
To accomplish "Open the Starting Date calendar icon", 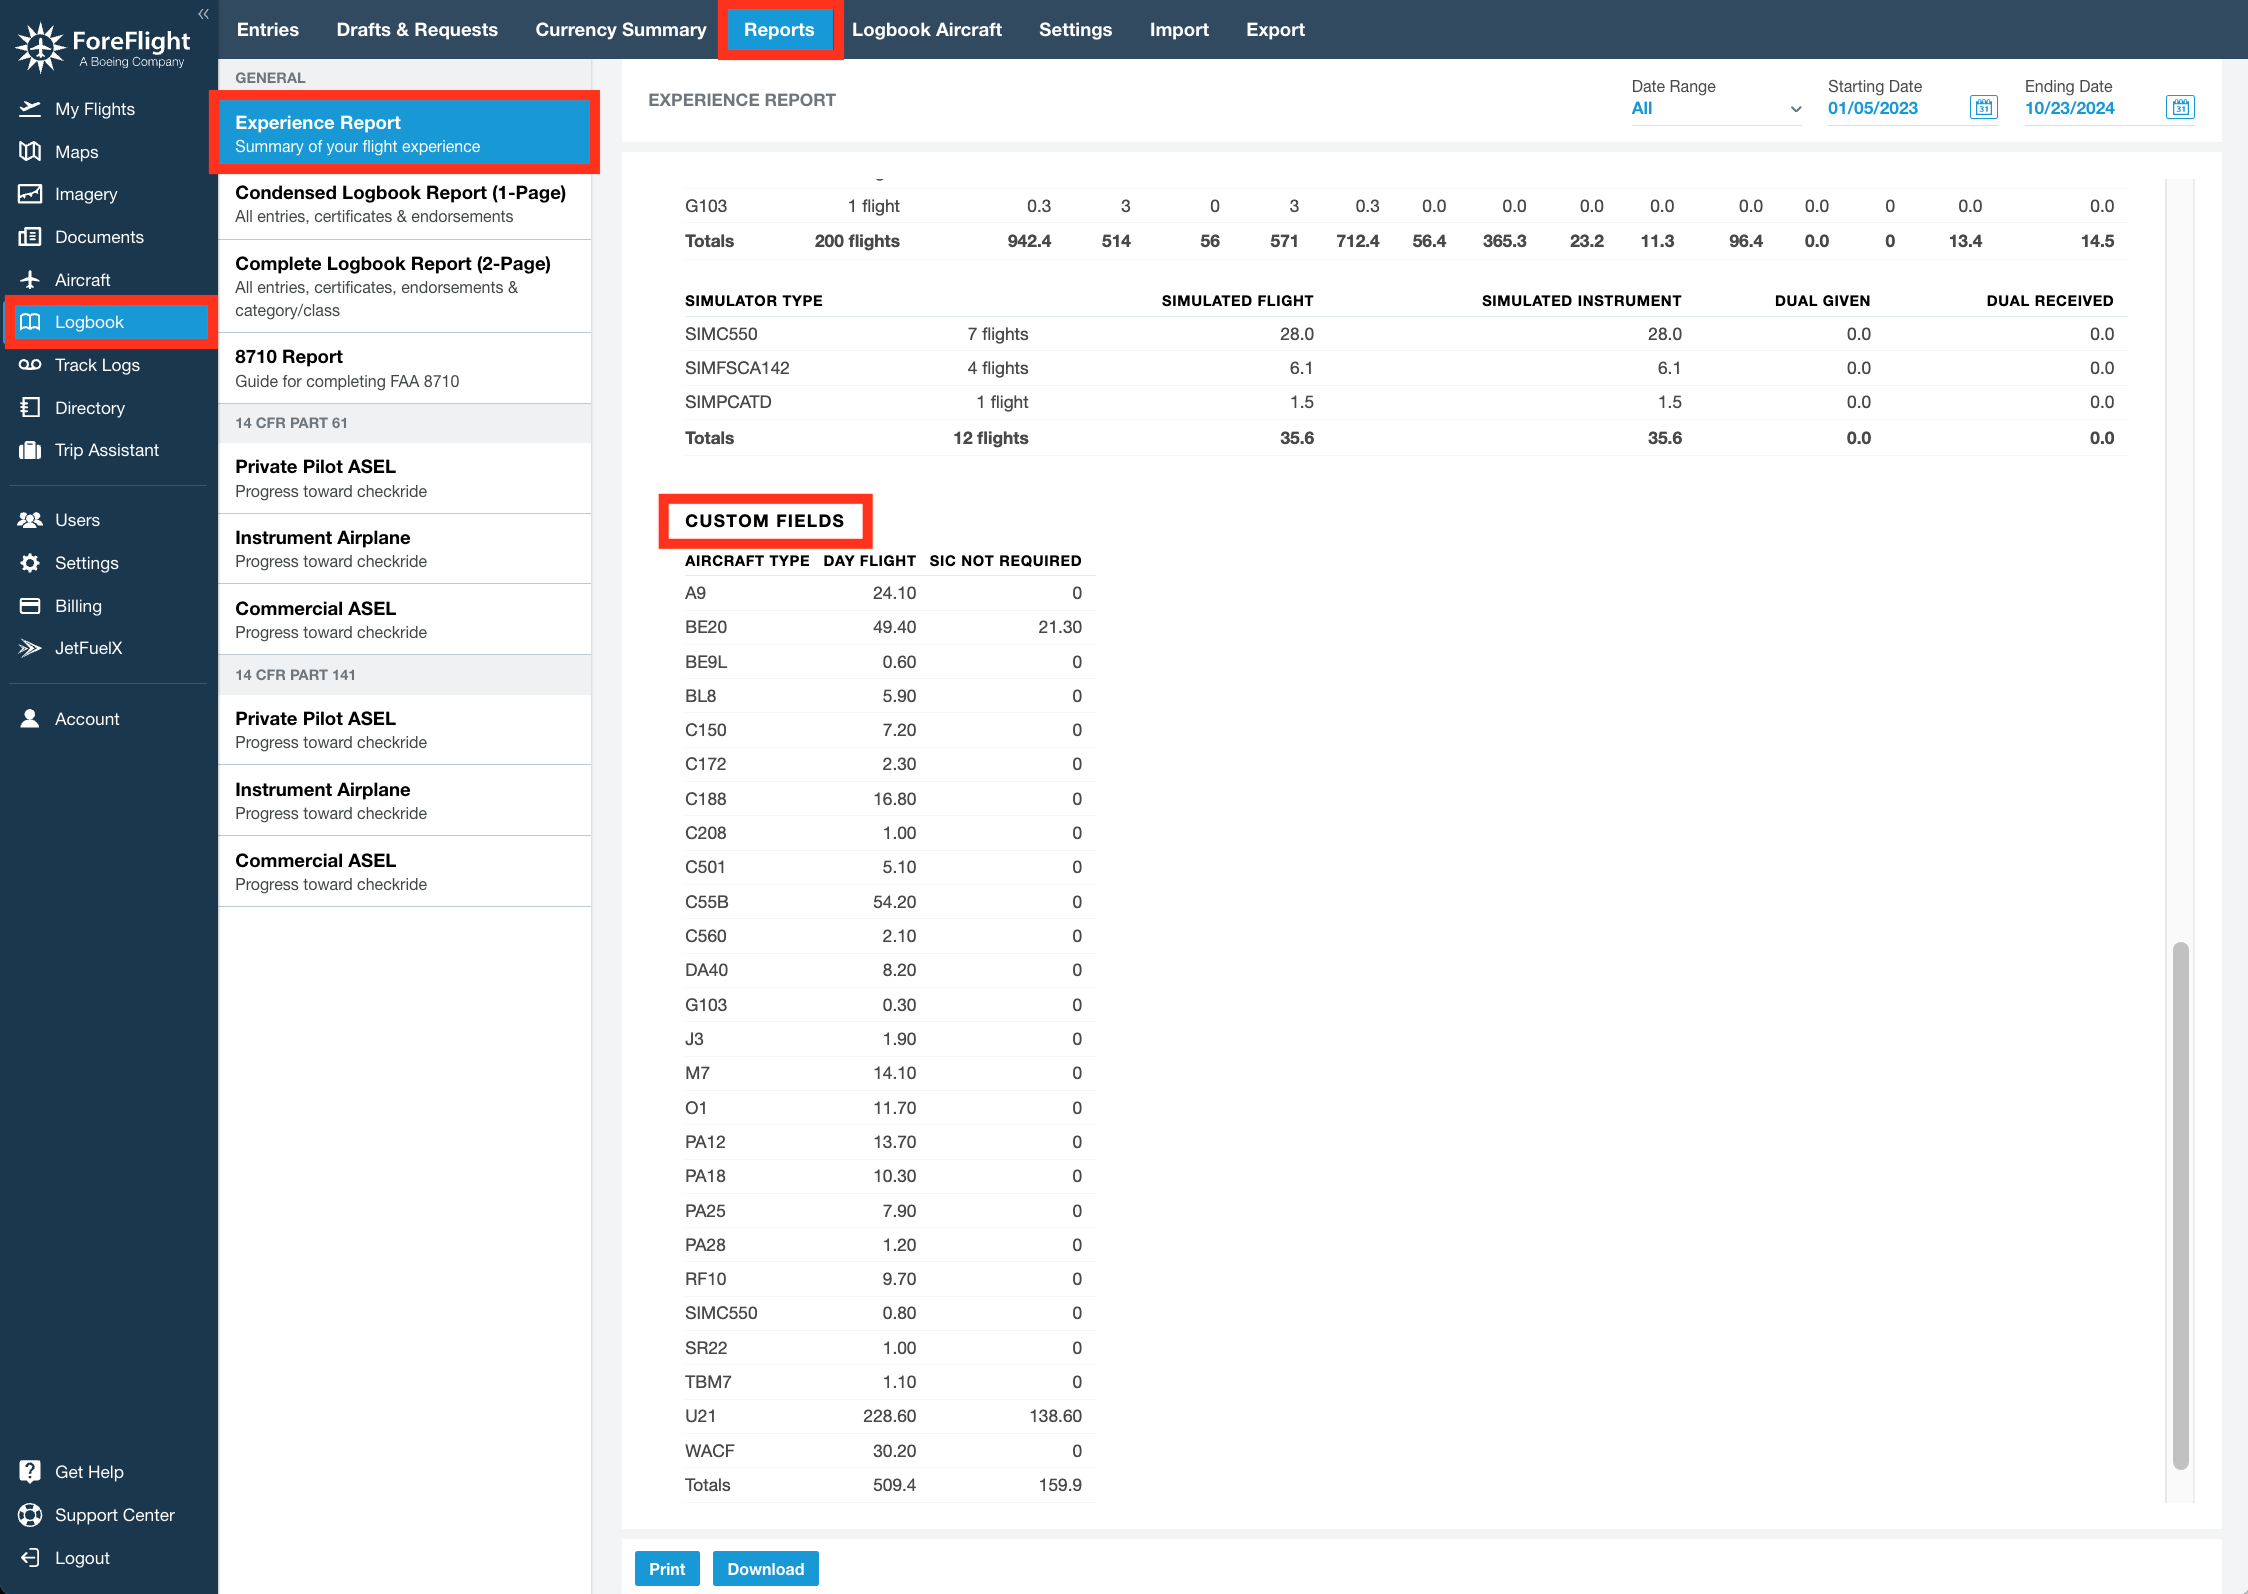I will click(x=1984, y=107).
